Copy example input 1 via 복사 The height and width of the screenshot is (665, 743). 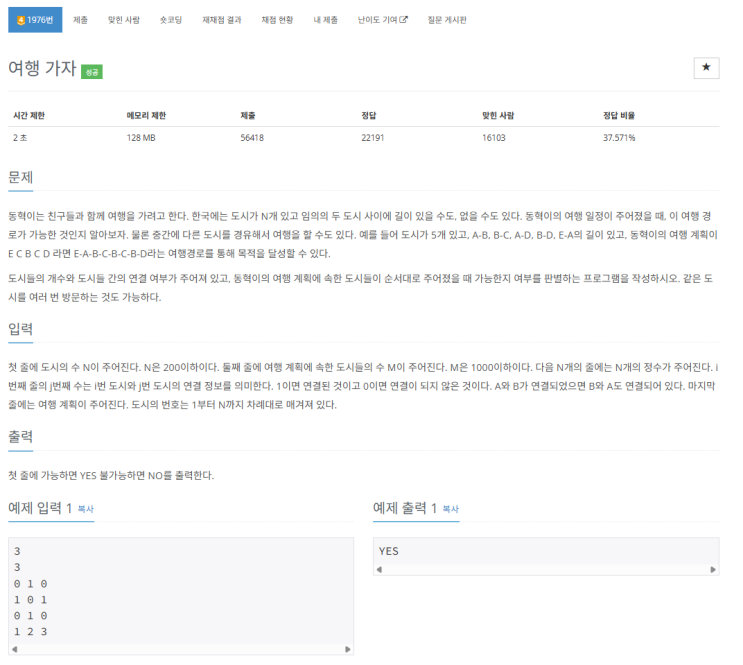(86, 509)
